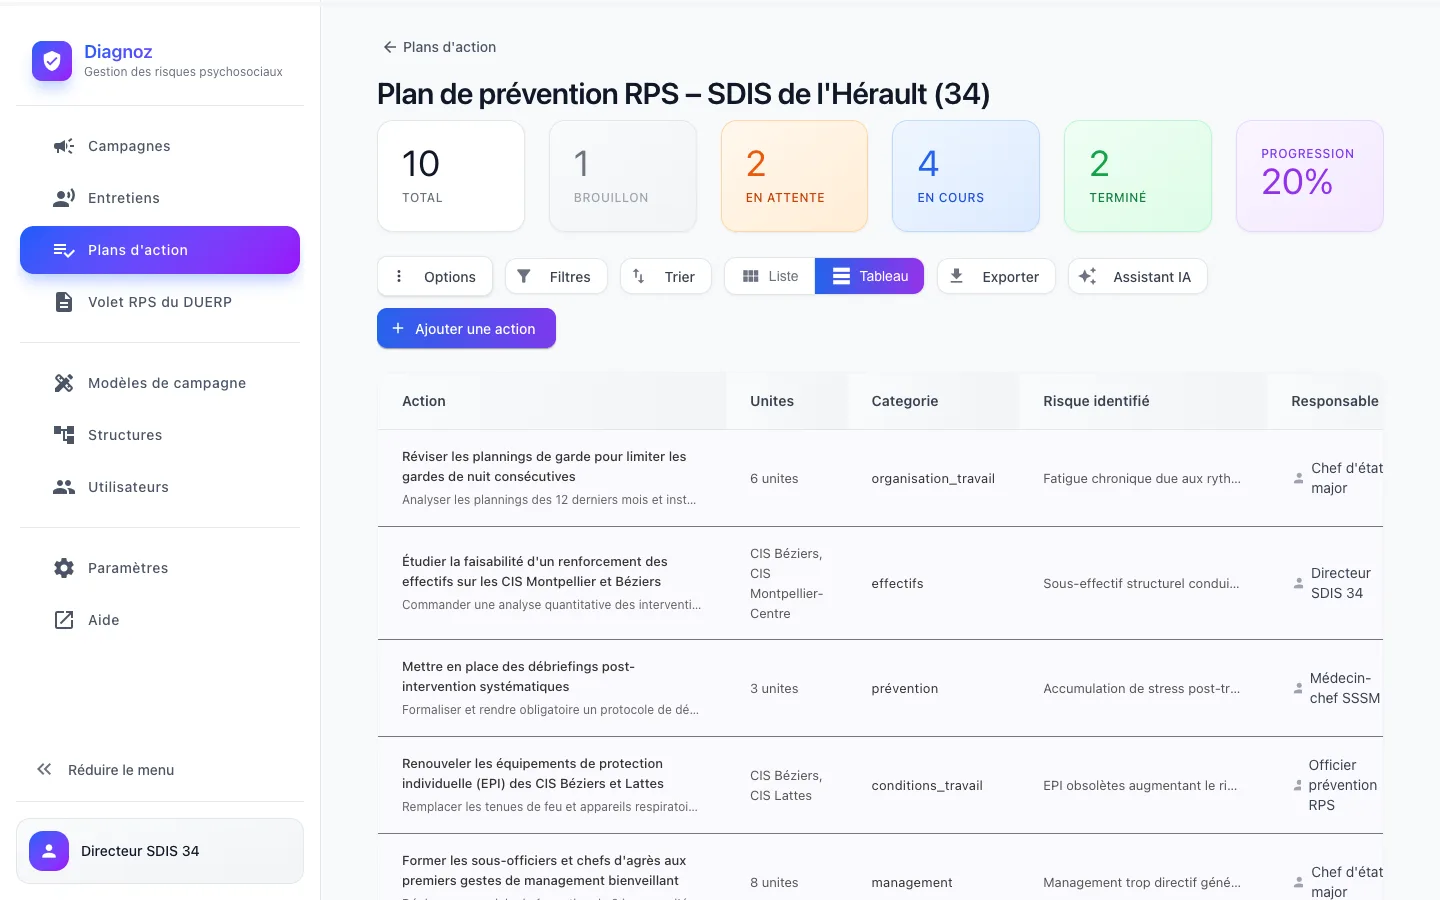Click person icon beside Directeur SDIS 34 responsable cell
Screen dimensions: 1440x900
[x=1299, y=583]
